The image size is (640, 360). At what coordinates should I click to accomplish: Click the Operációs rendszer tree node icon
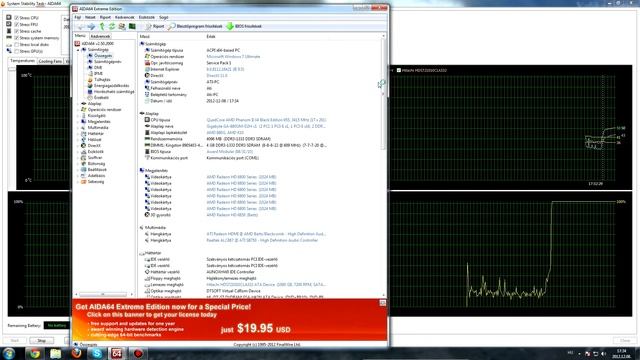[83, 110]
